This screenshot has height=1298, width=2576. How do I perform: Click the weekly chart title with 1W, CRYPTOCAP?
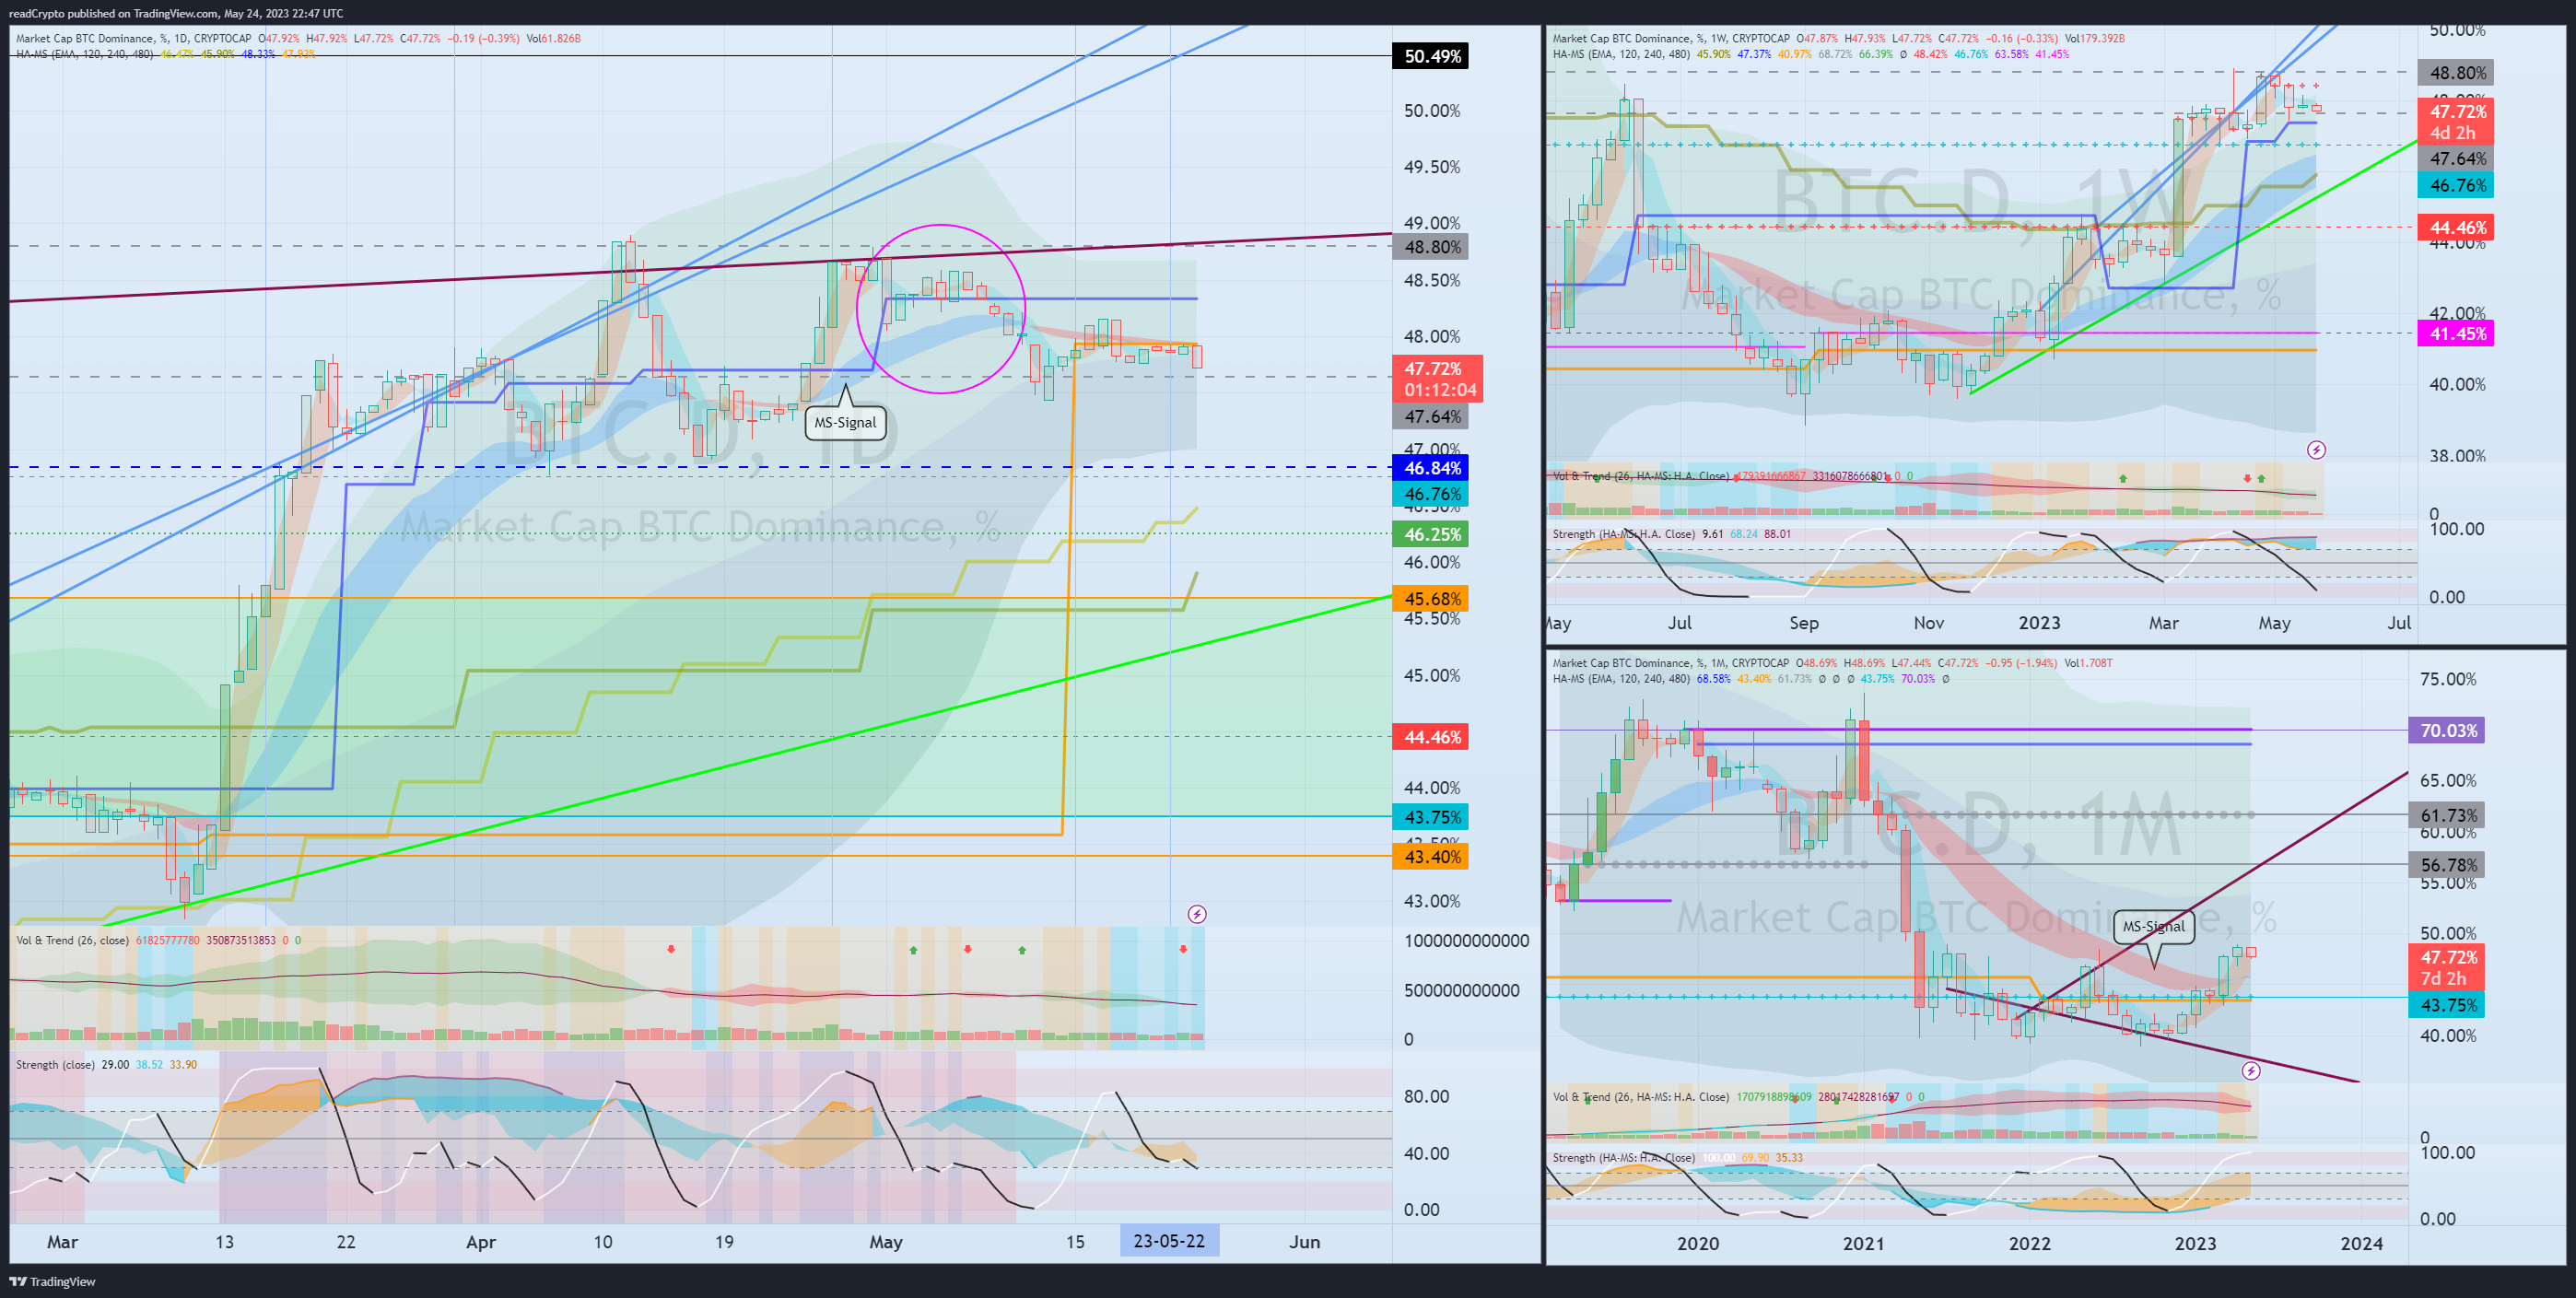[1671, 39]
